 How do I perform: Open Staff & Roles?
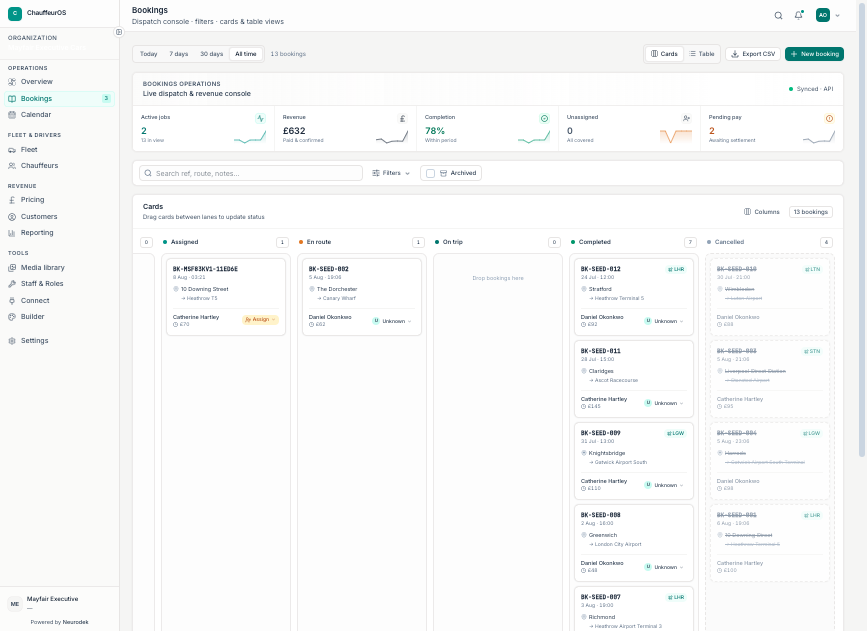coord(60,284)
